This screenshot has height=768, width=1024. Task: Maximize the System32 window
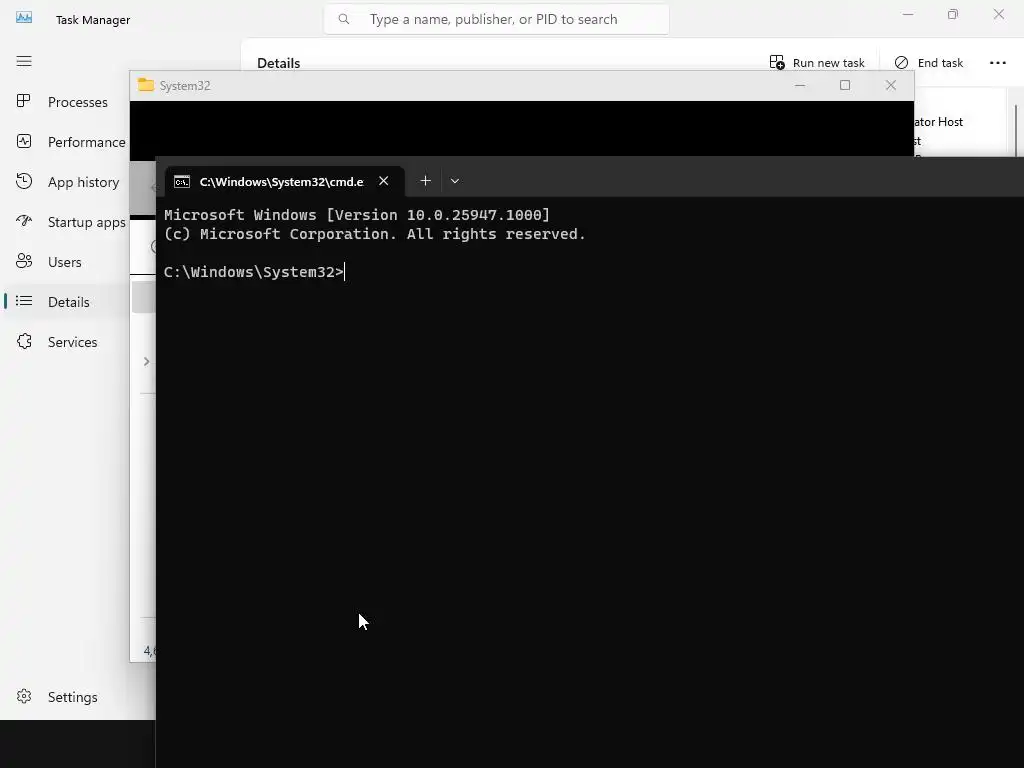pos(845,86)
